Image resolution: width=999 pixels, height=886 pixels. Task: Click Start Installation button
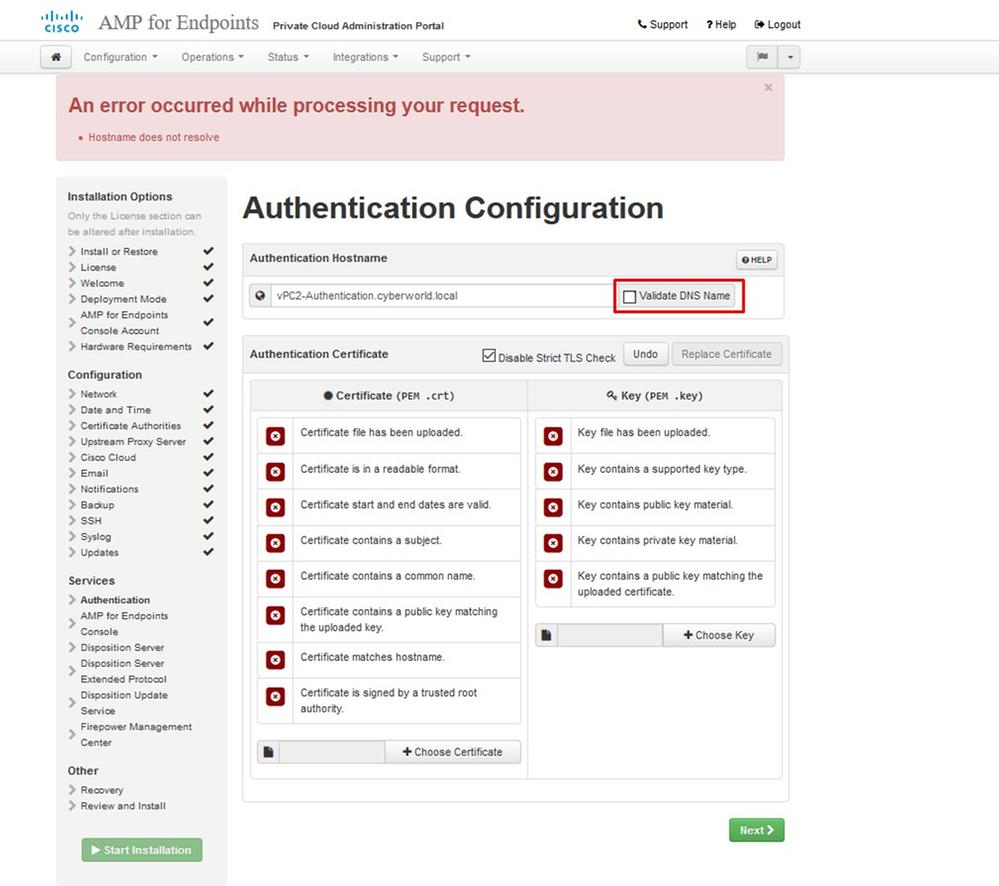pyautogui.click(x=141, y=850)
